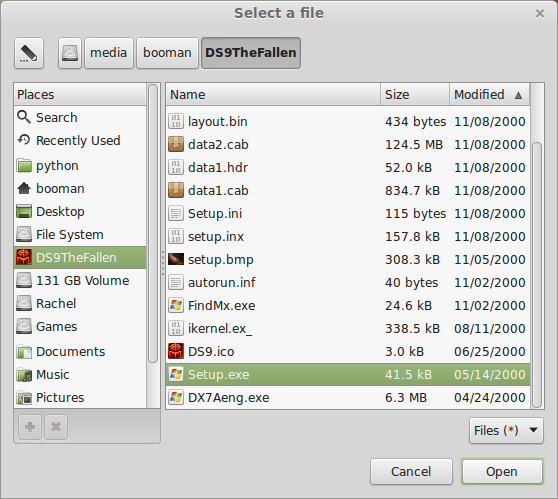This screenshot has width=558, height=499.
Task: Click the 124.5 MB size cell
Action: click(x=414, y=145)
